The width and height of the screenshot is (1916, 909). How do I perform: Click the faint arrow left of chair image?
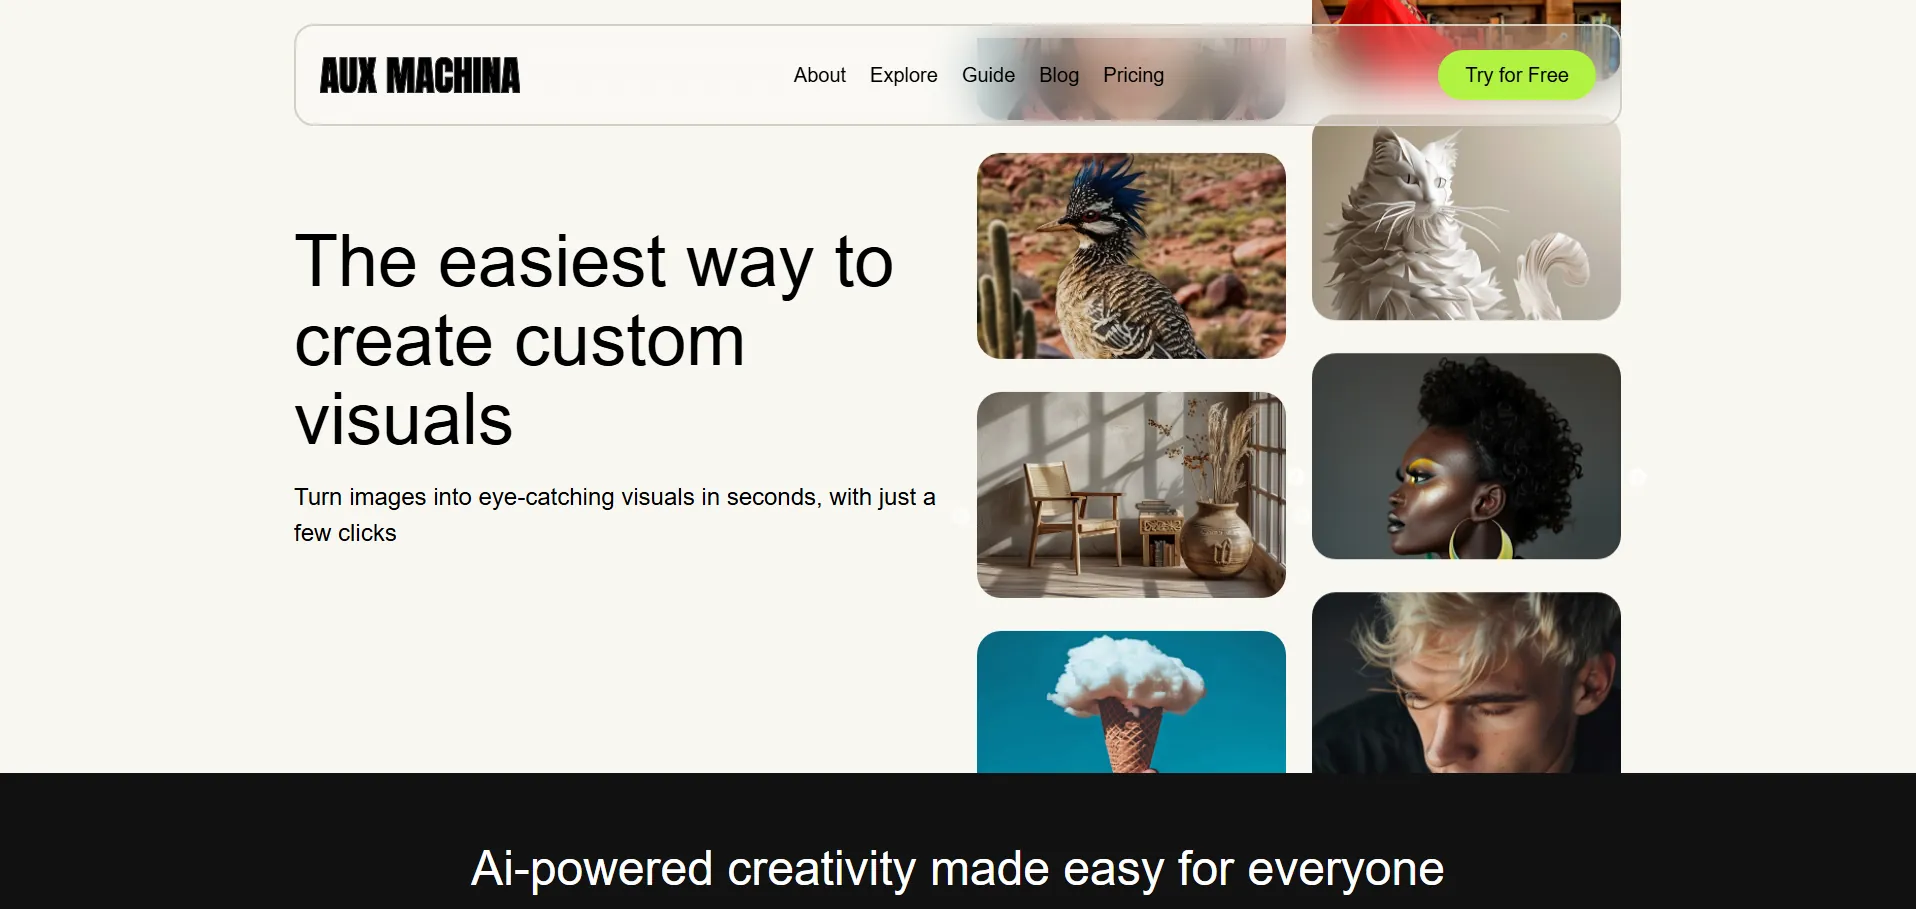click(x=959, y=516)
